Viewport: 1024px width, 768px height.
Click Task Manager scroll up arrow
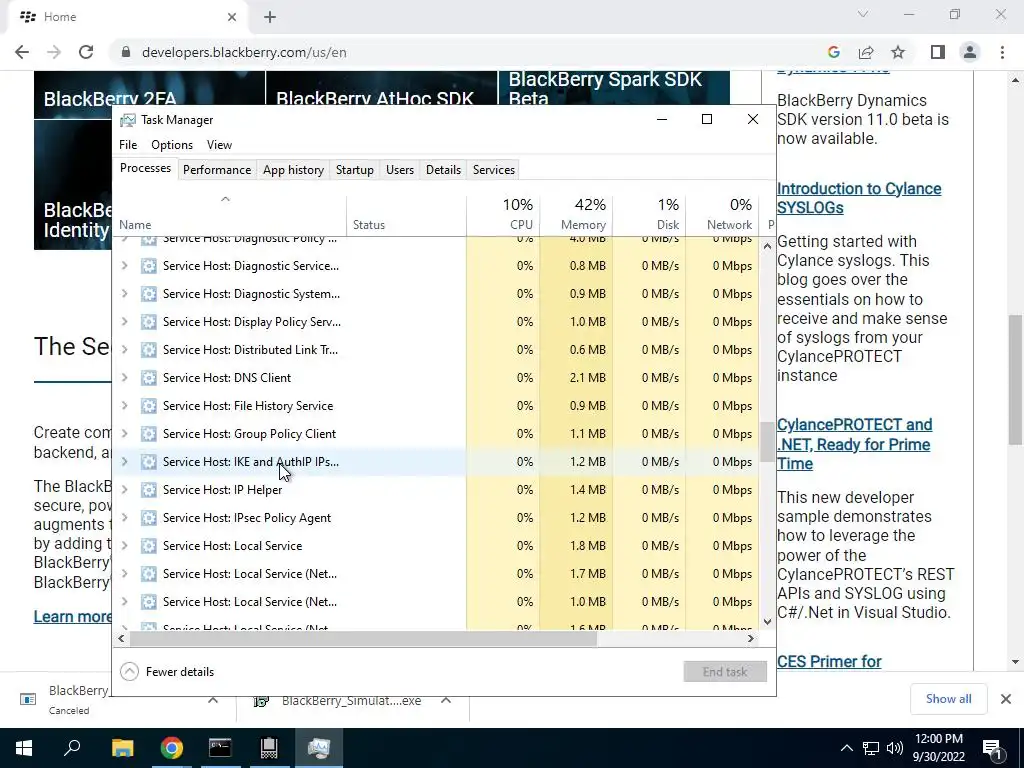pyautogui.click(x=767, y=246)
